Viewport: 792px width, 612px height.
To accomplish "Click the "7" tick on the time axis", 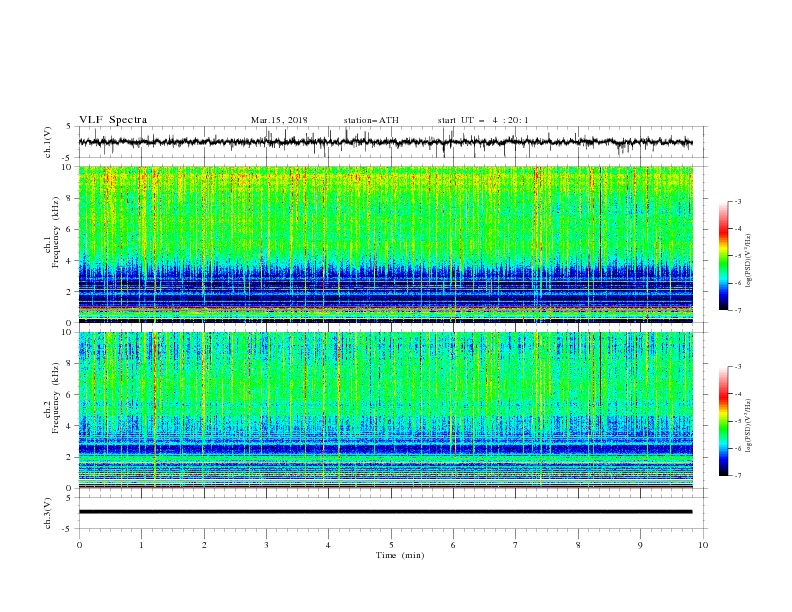I will (516, 545).
